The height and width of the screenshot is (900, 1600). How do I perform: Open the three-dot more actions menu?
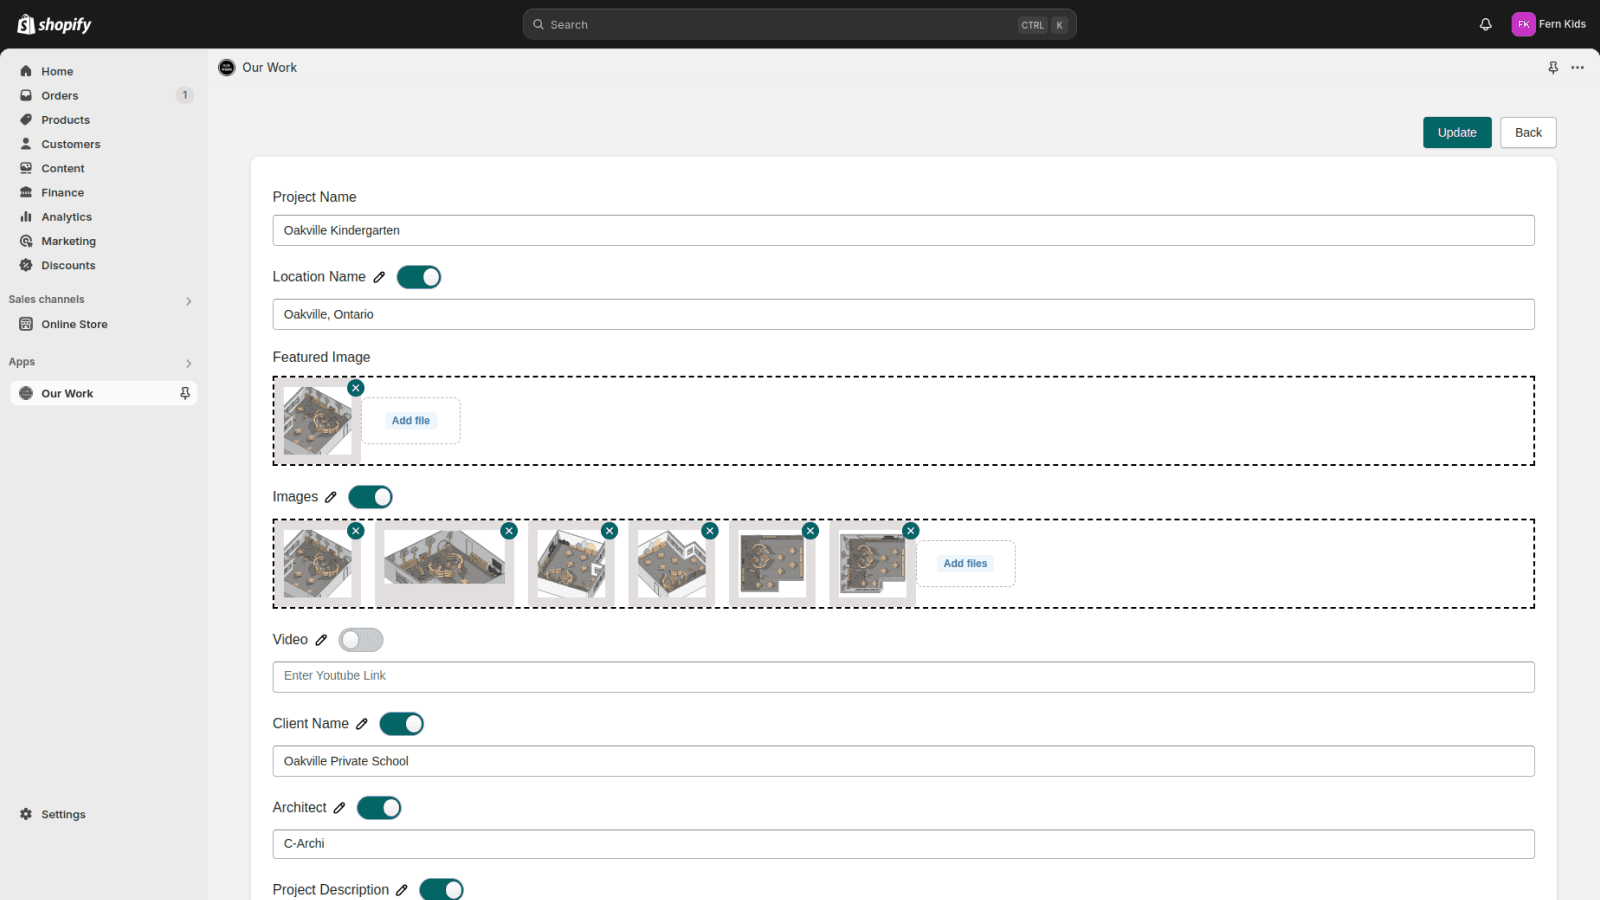point(1577,67)
